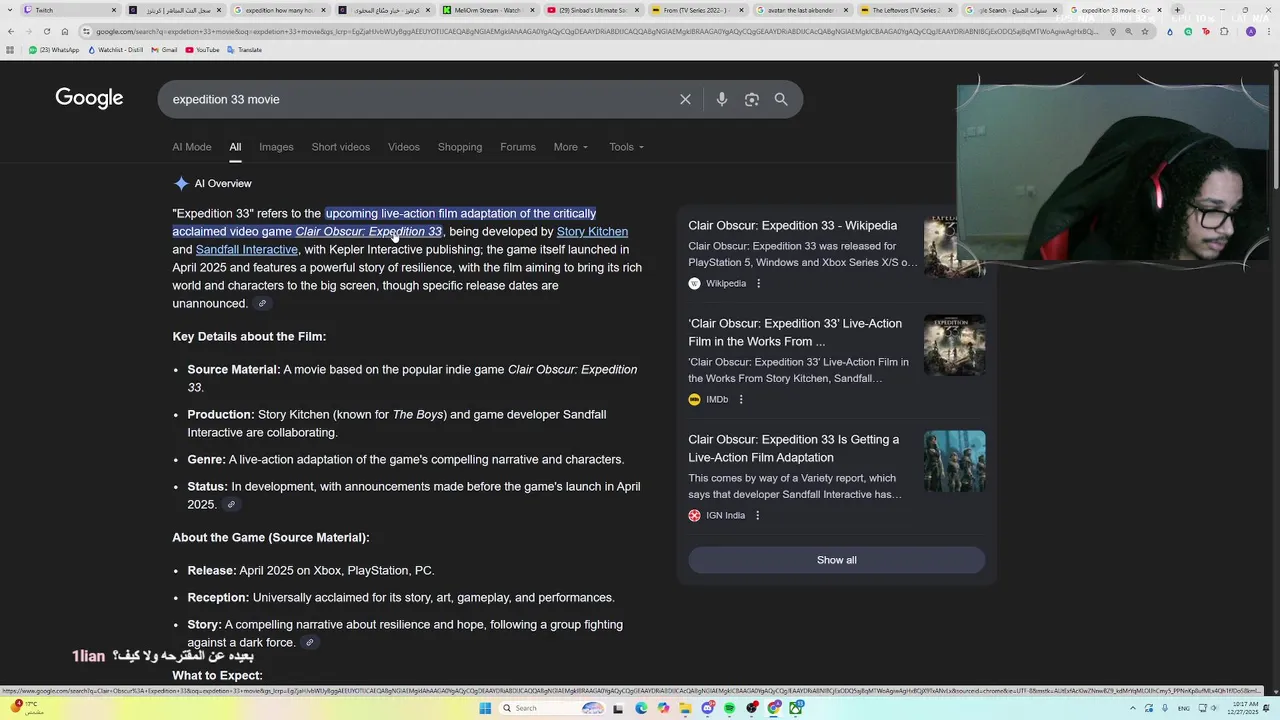Open the Gmail bookmark
This screenshot has height=720, width=1280.
[164, 50]
